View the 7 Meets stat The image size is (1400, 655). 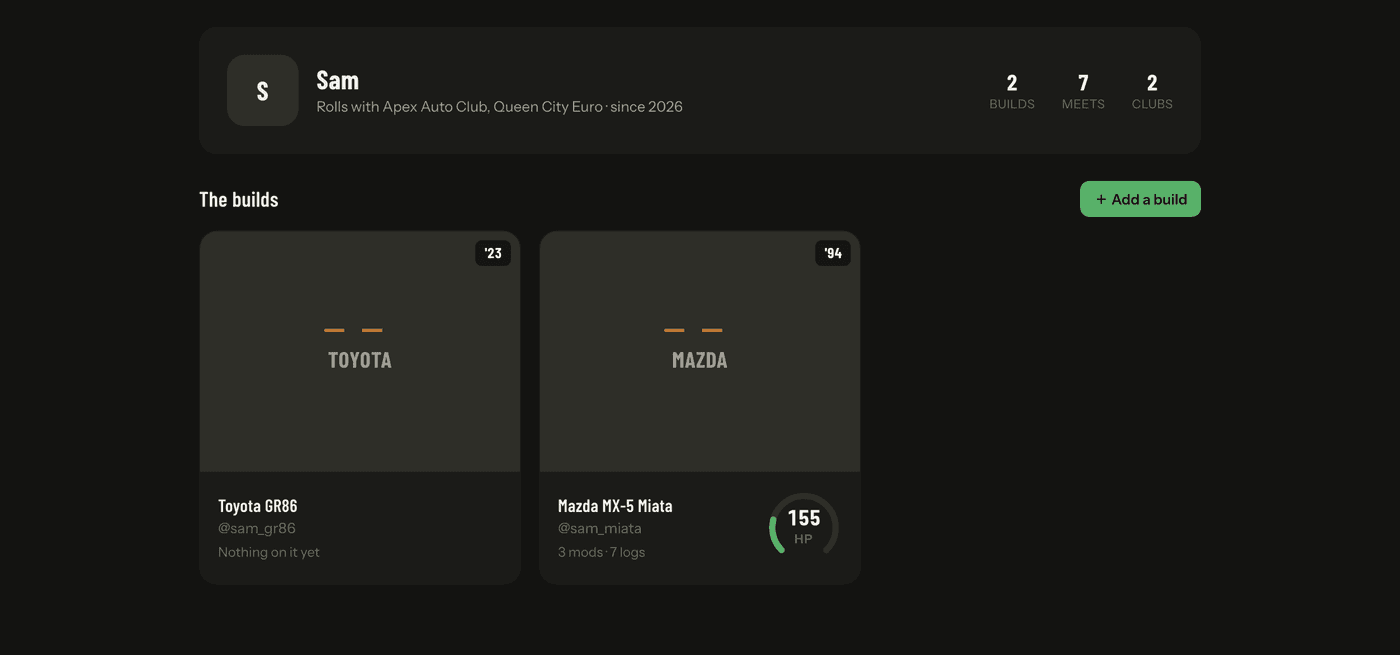(1083, 91)
